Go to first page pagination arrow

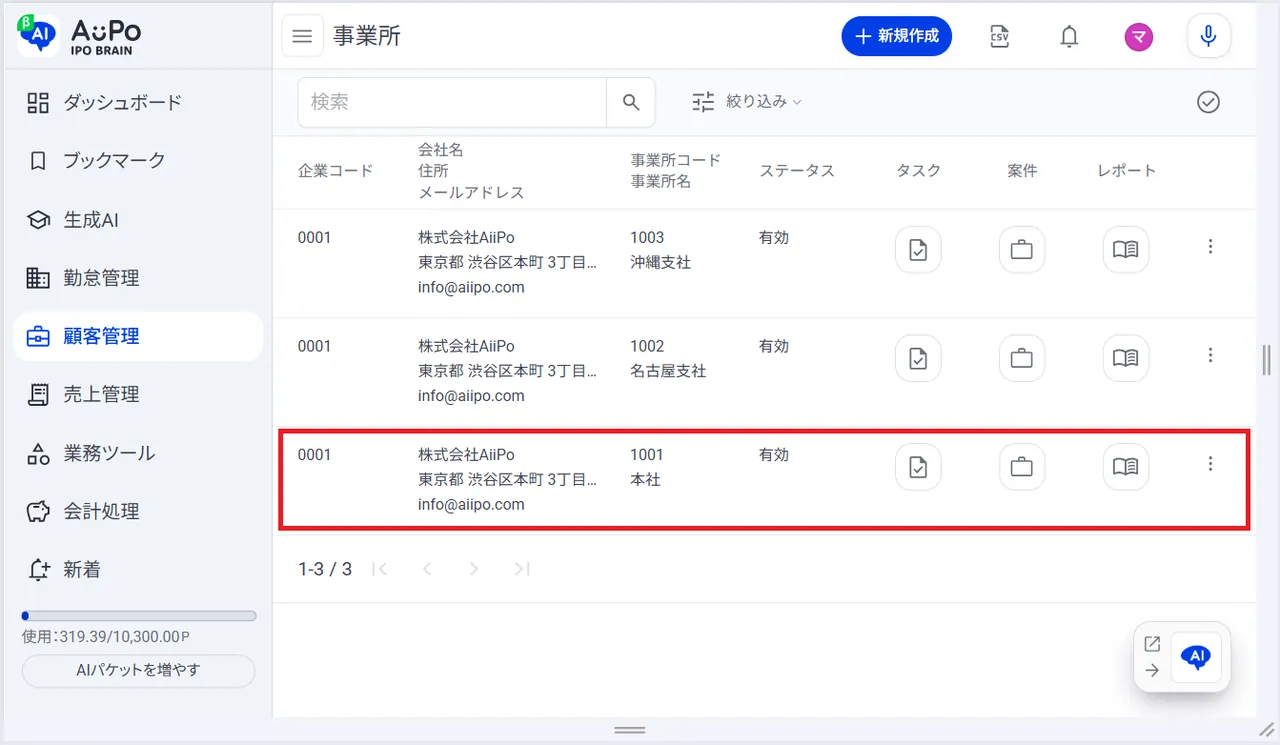click(x=379, y=569)
